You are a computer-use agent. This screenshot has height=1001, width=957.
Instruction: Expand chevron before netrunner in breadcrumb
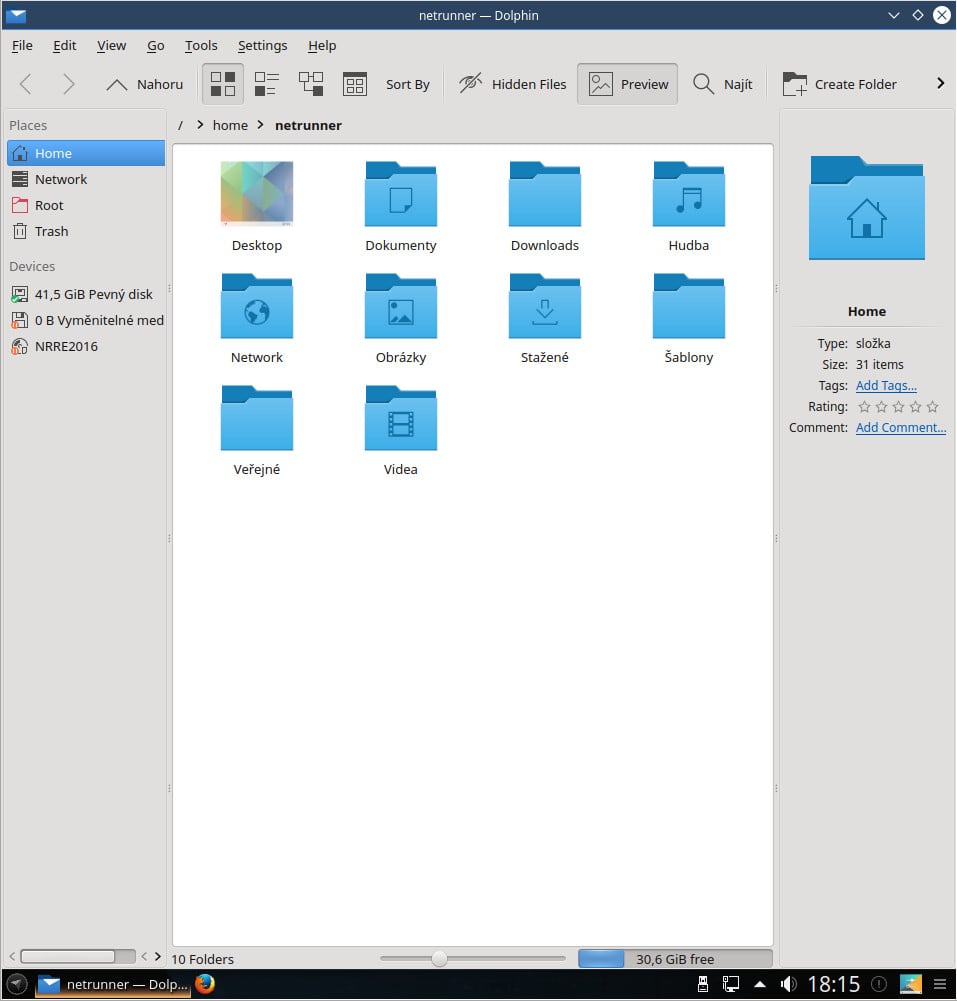(260, 125)
